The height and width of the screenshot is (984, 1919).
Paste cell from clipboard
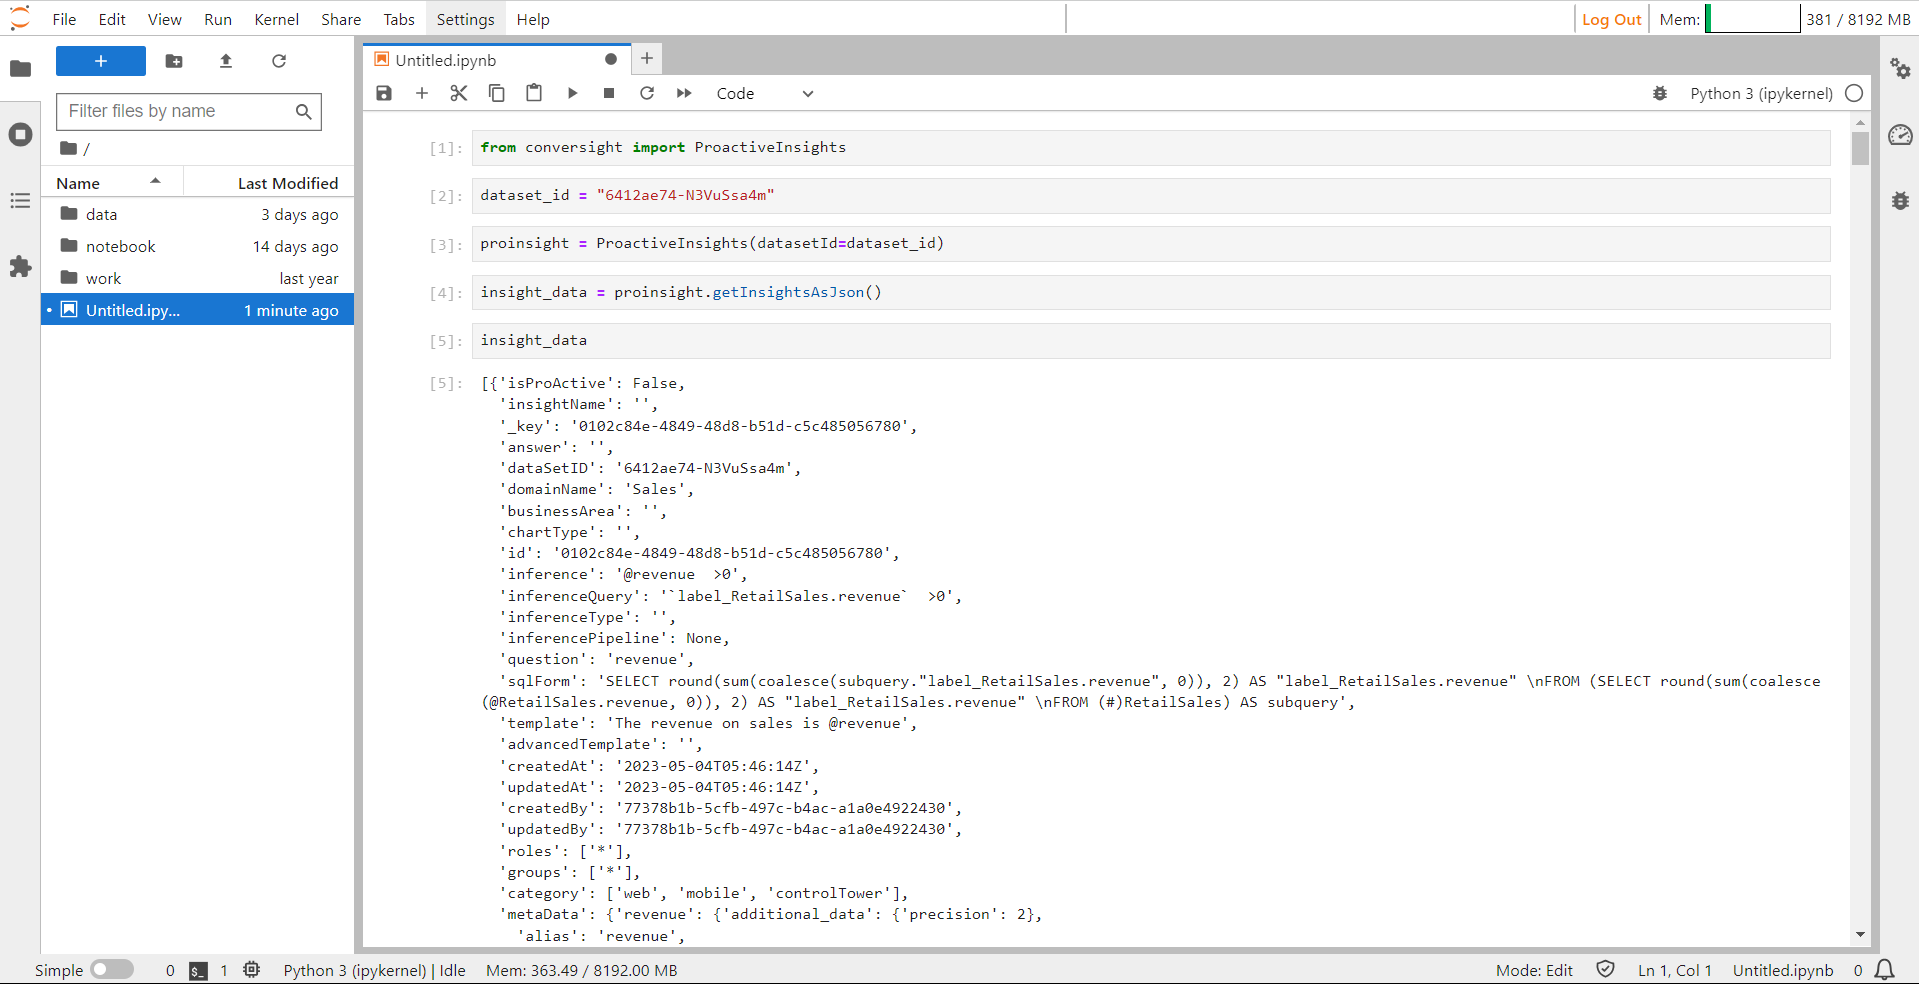point(534,93)
